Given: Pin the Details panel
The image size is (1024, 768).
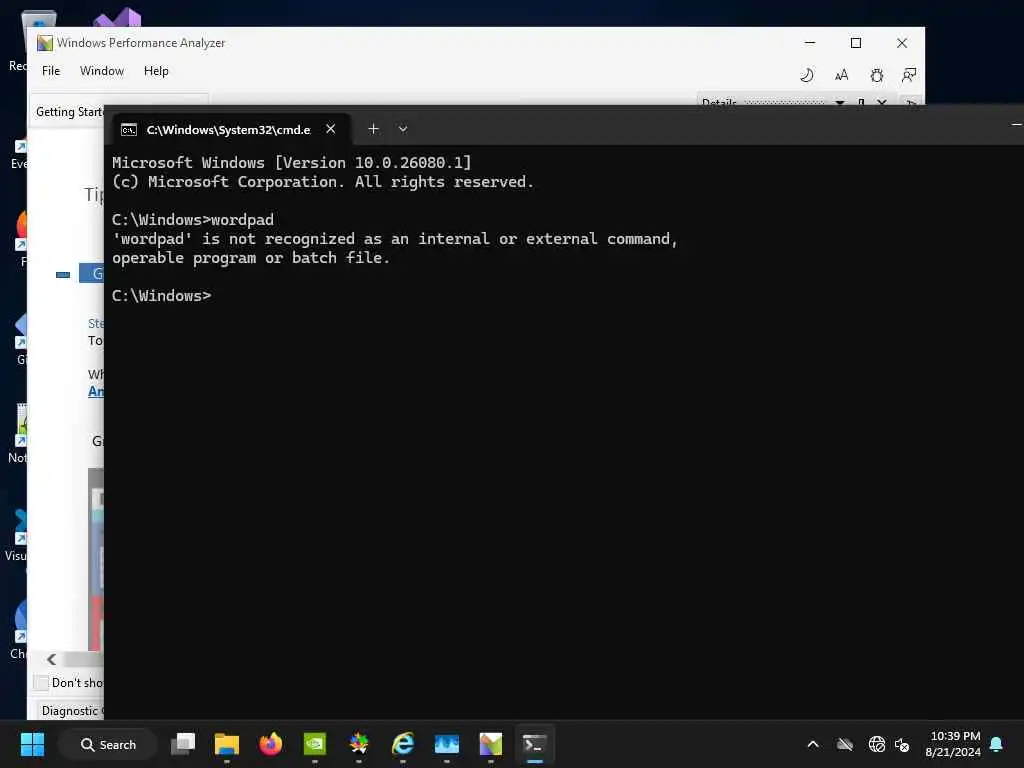Looking at the screenshot, I should pyautogui.click(x=861, y=103).
